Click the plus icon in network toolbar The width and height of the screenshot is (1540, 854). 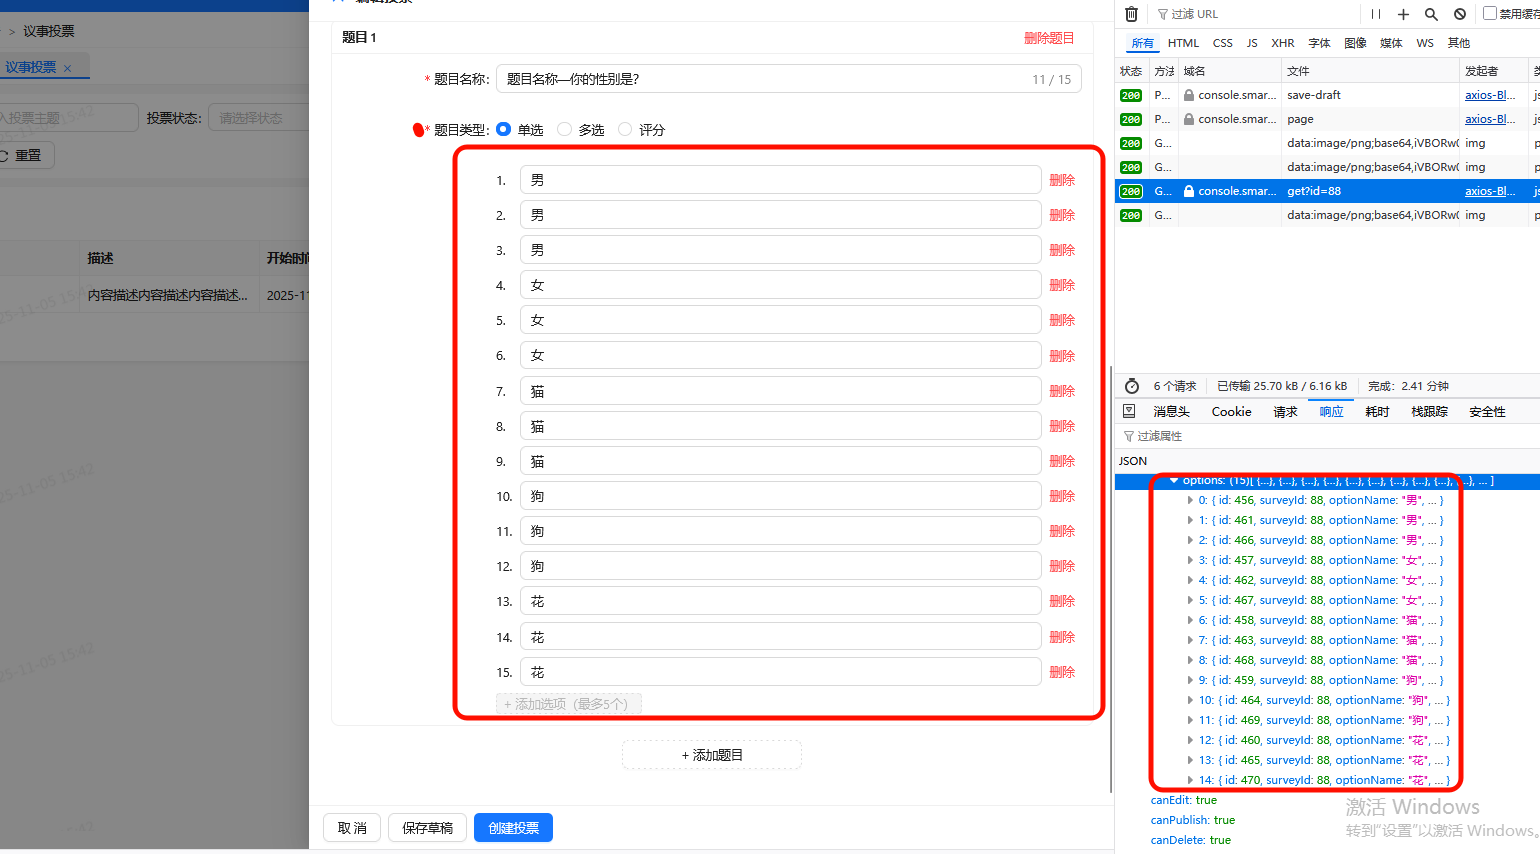coord(1403,14)
